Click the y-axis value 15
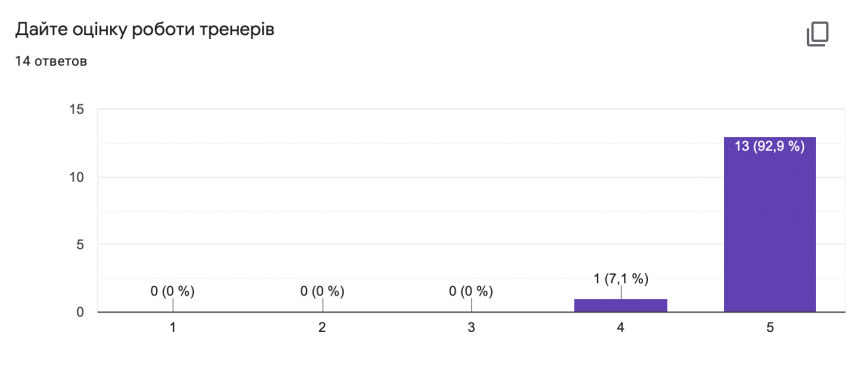Image resolution: width=850 pixels, height=375 pixels. pyautogui.click(x=77, y=109)
